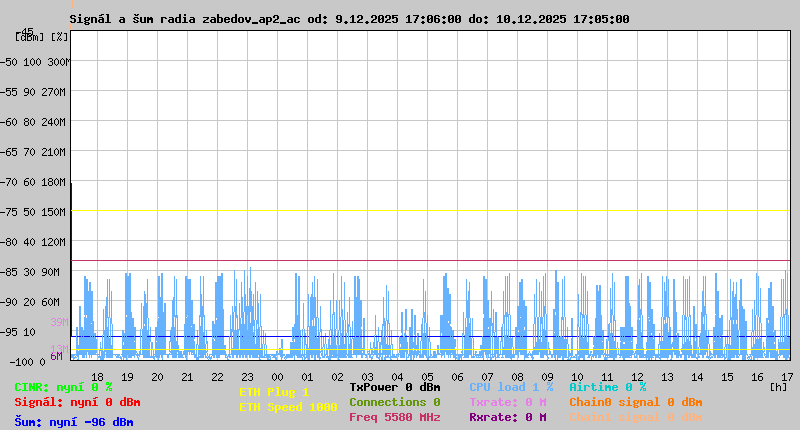
Task: Select the red Signál legend entry
Action: click(74, 402)
